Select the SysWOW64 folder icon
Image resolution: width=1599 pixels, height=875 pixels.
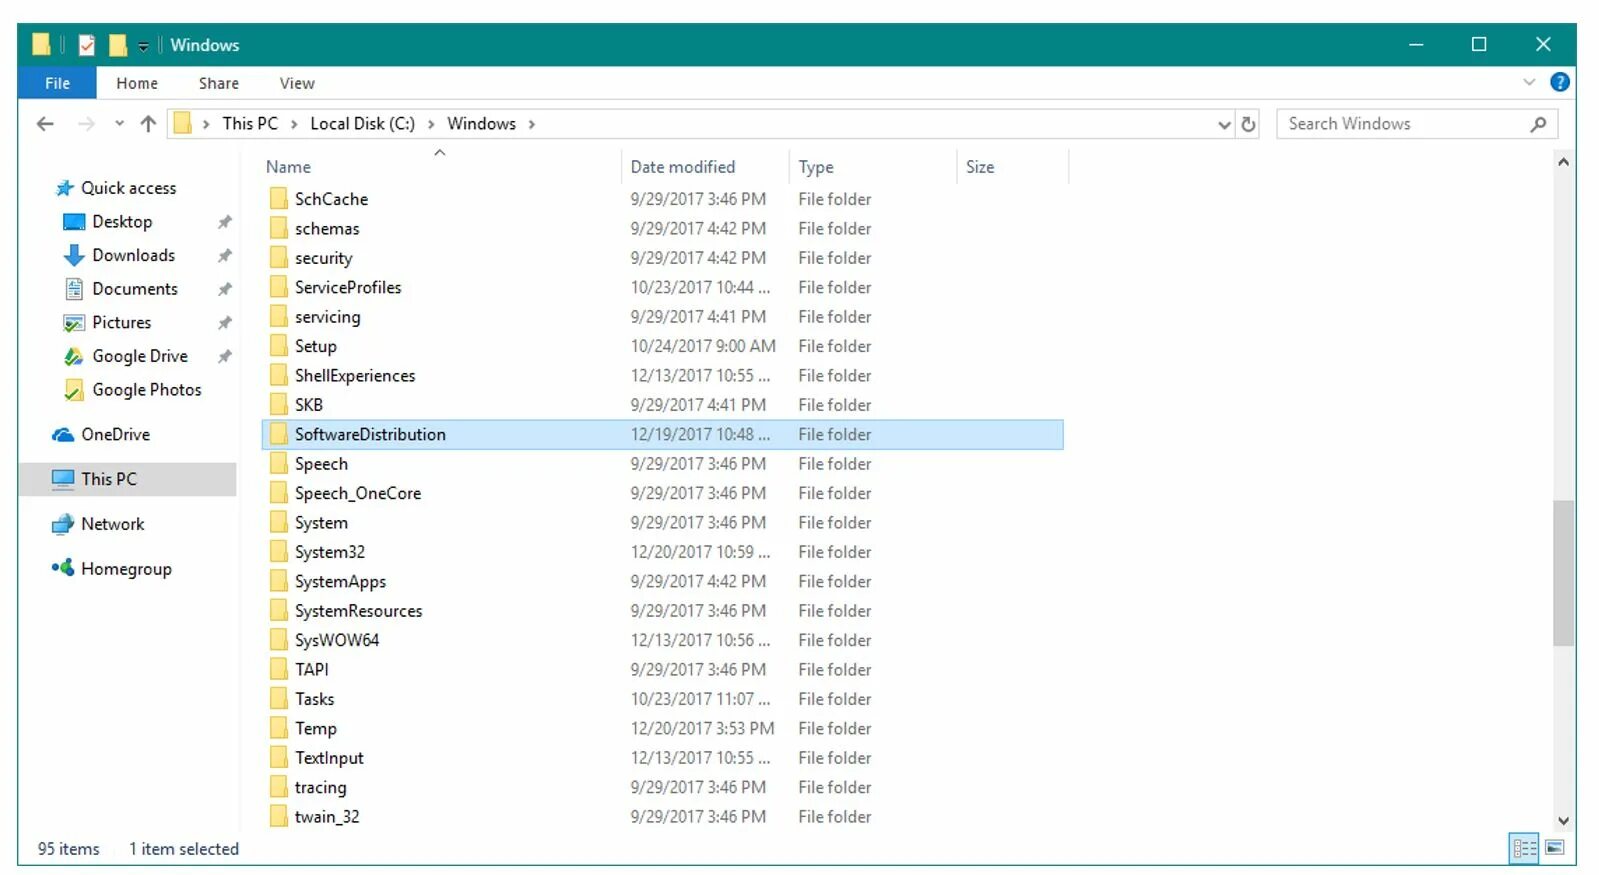pyautogui.click(x=278, y=640)
